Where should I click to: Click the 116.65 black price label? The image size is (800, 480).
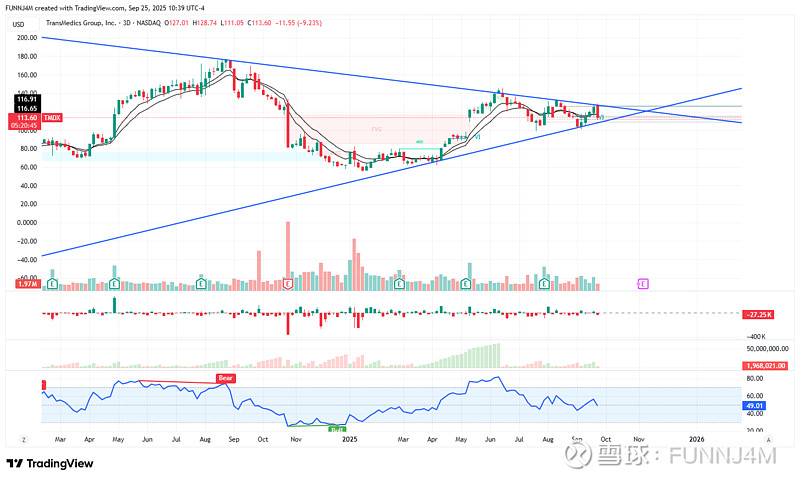pyautogui.click(x=27, y=108)
